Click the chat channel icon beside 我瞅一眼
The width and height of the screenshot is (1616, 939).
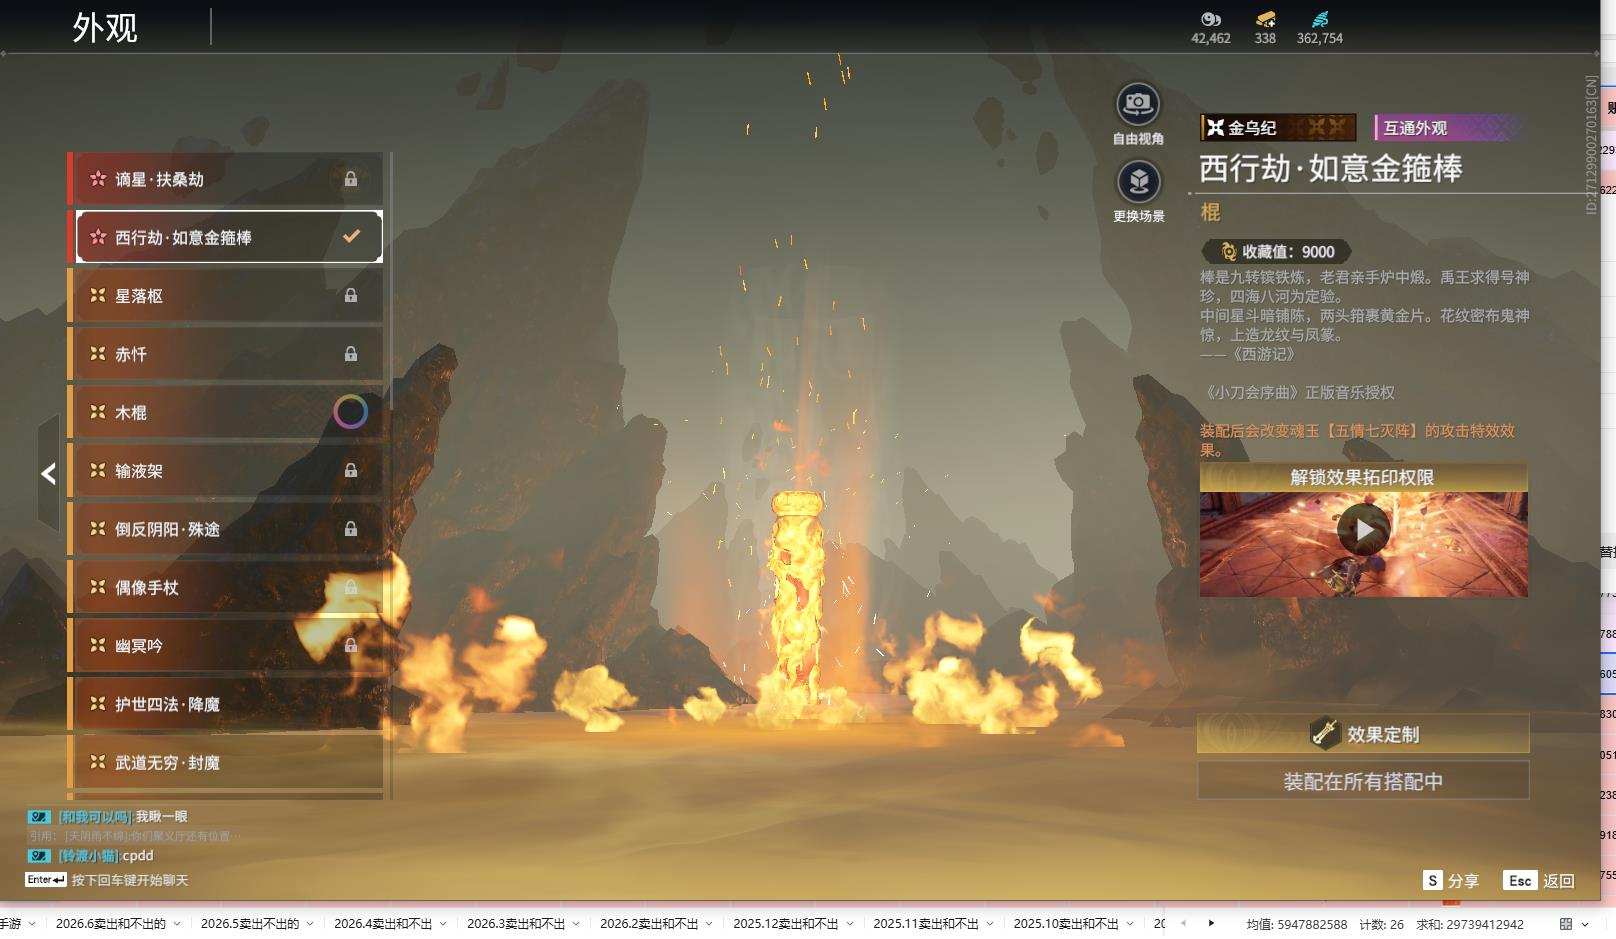pos(39,817)
